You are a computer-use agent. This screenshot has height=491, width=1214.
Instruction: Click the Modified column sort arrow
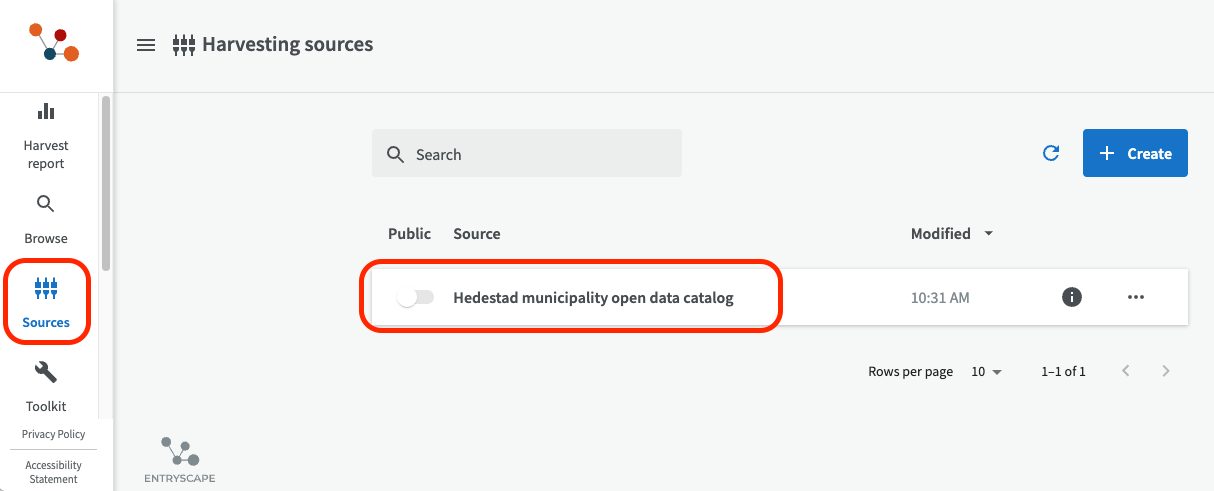pos(989,234)
